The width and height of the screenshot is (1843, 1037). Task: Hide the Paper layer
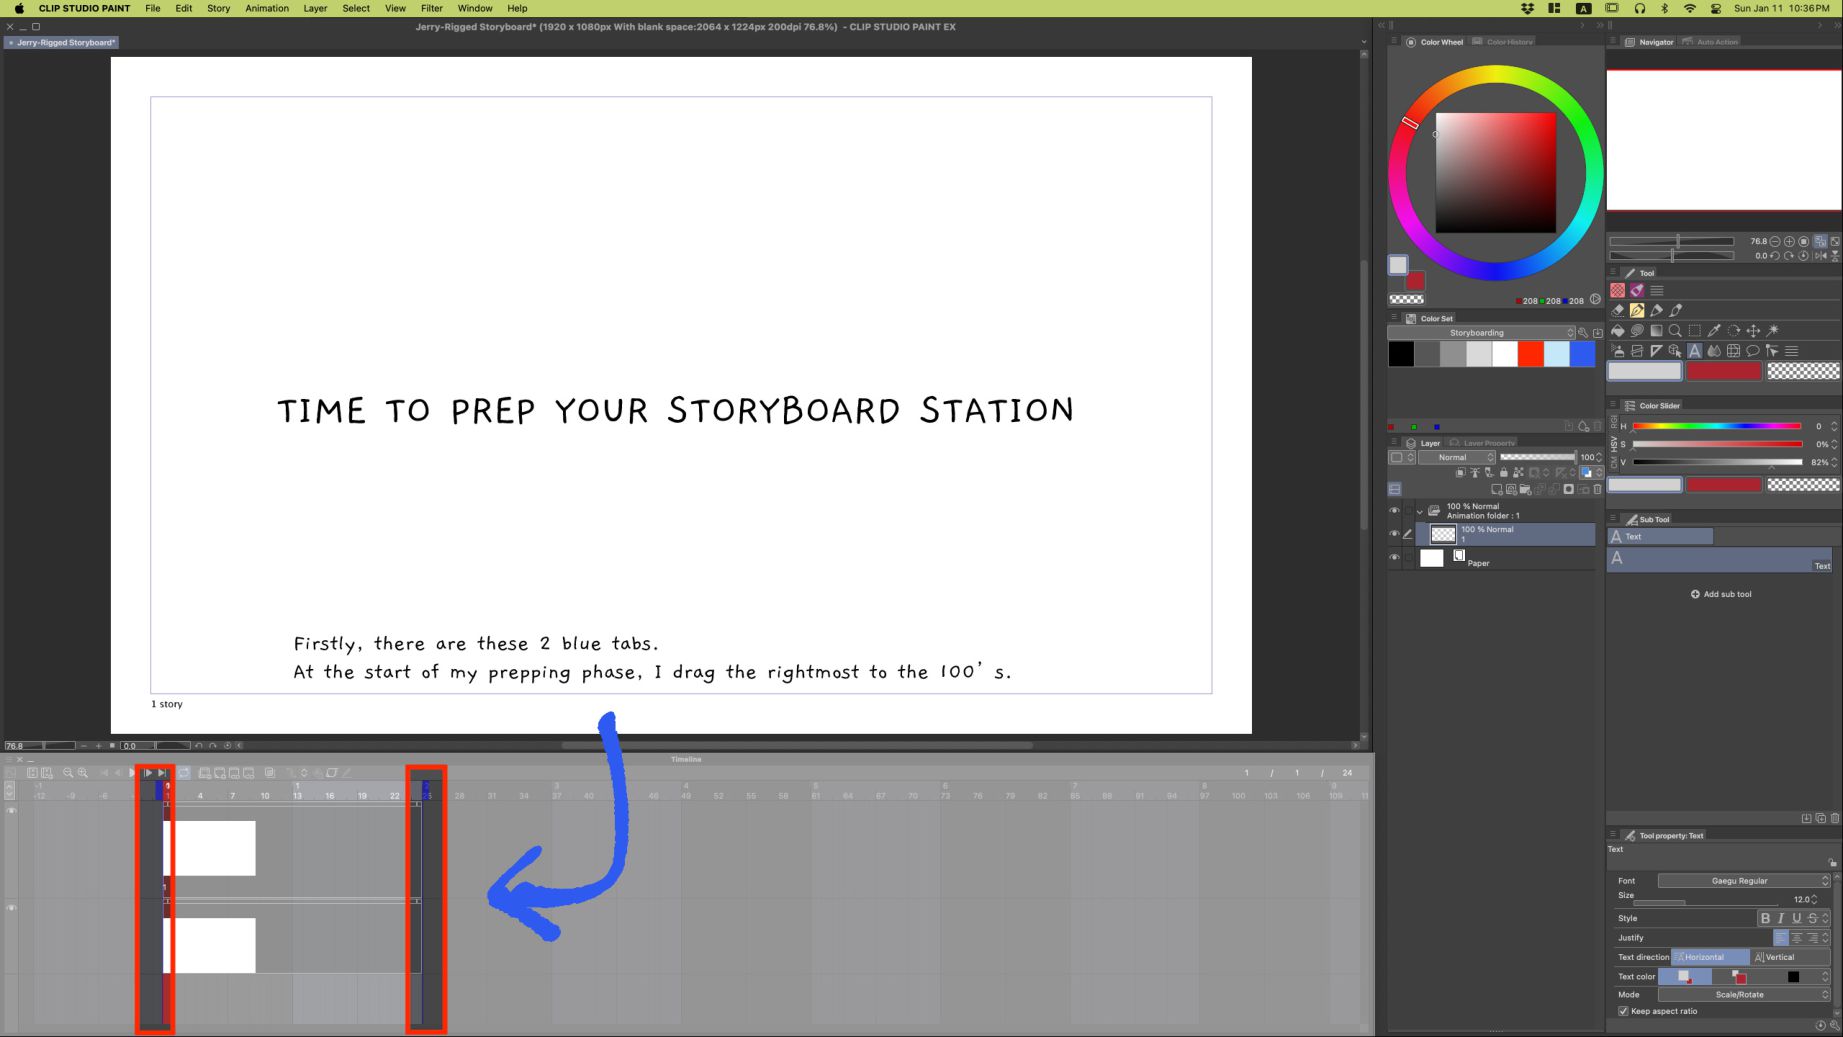tap(1394, 558)
